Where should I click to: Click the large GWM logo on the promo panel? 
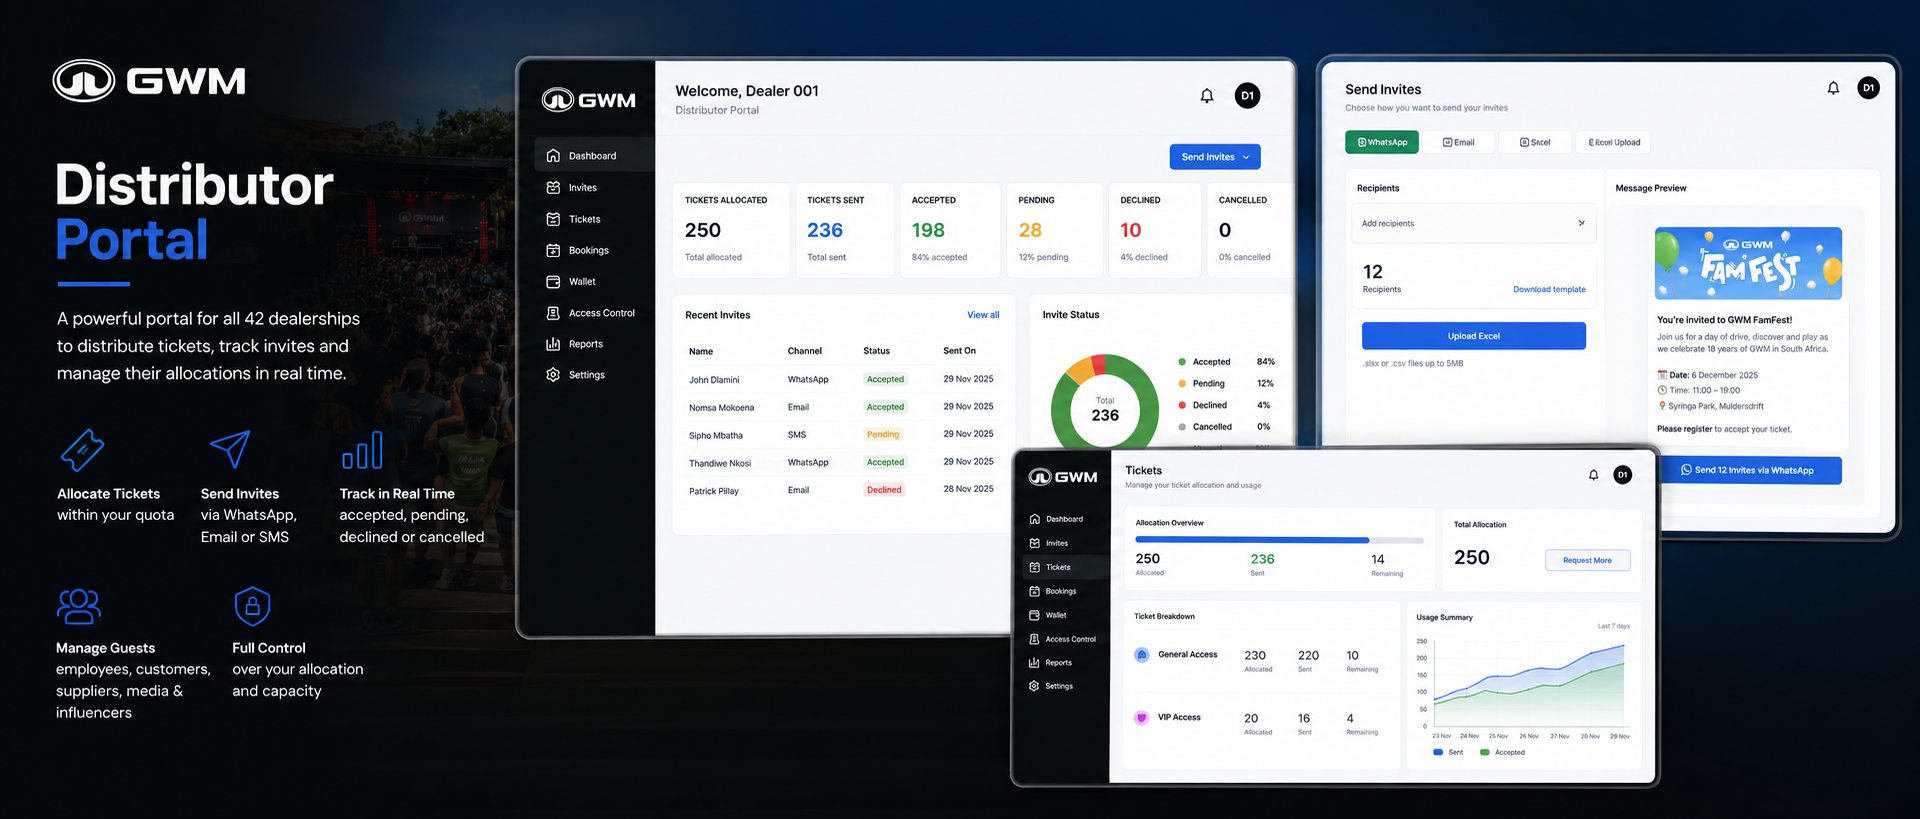[x=149, y=81]
